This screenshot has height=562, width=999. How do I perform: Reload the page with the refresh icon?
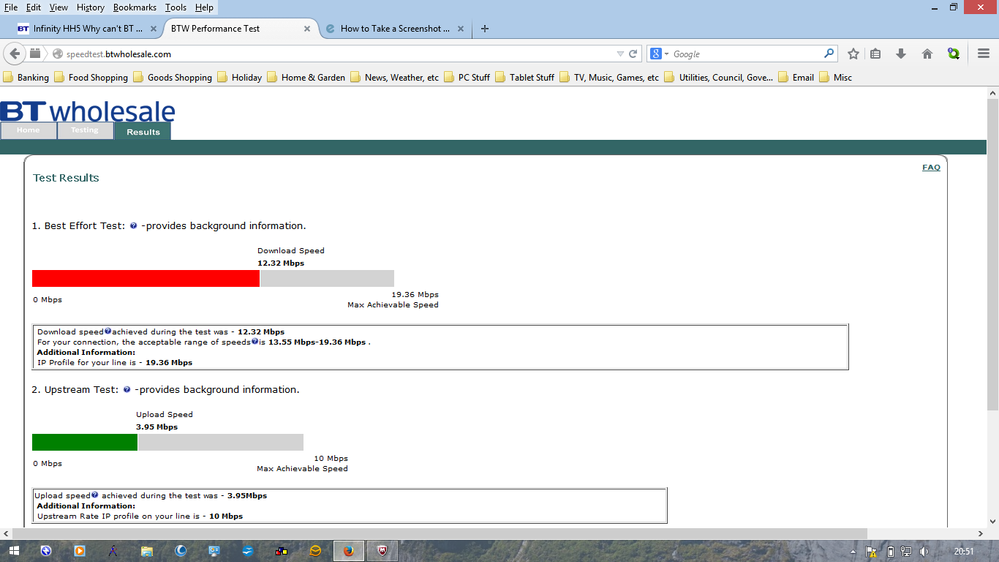(x=633, y=54)
